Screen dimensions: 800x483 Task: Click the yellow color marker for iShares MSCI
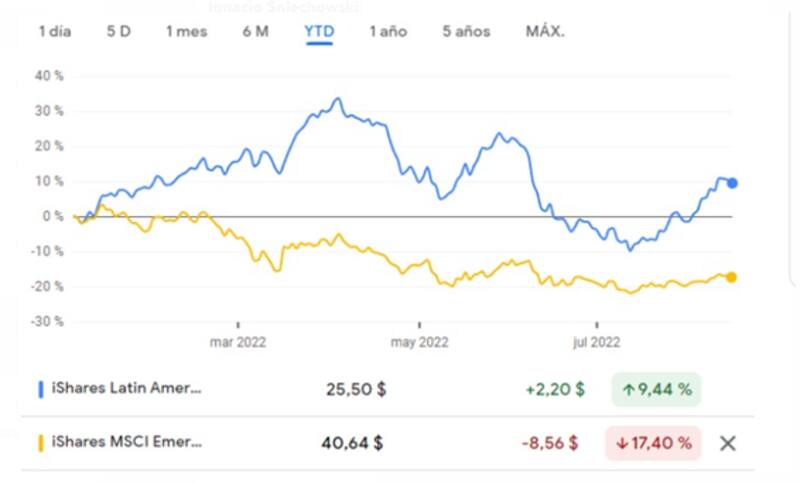click(41, 443)
